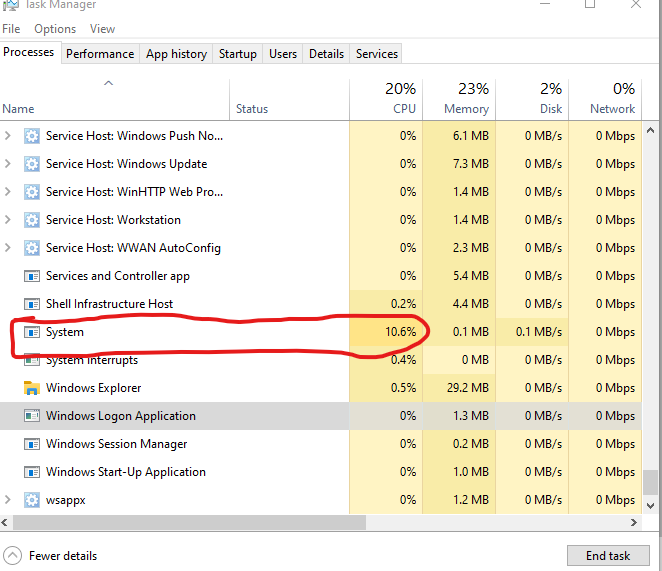This screenshot has height=571, width=662.
Task: Click the vertical scrollbar down arrow
Action: click(651, 506)
